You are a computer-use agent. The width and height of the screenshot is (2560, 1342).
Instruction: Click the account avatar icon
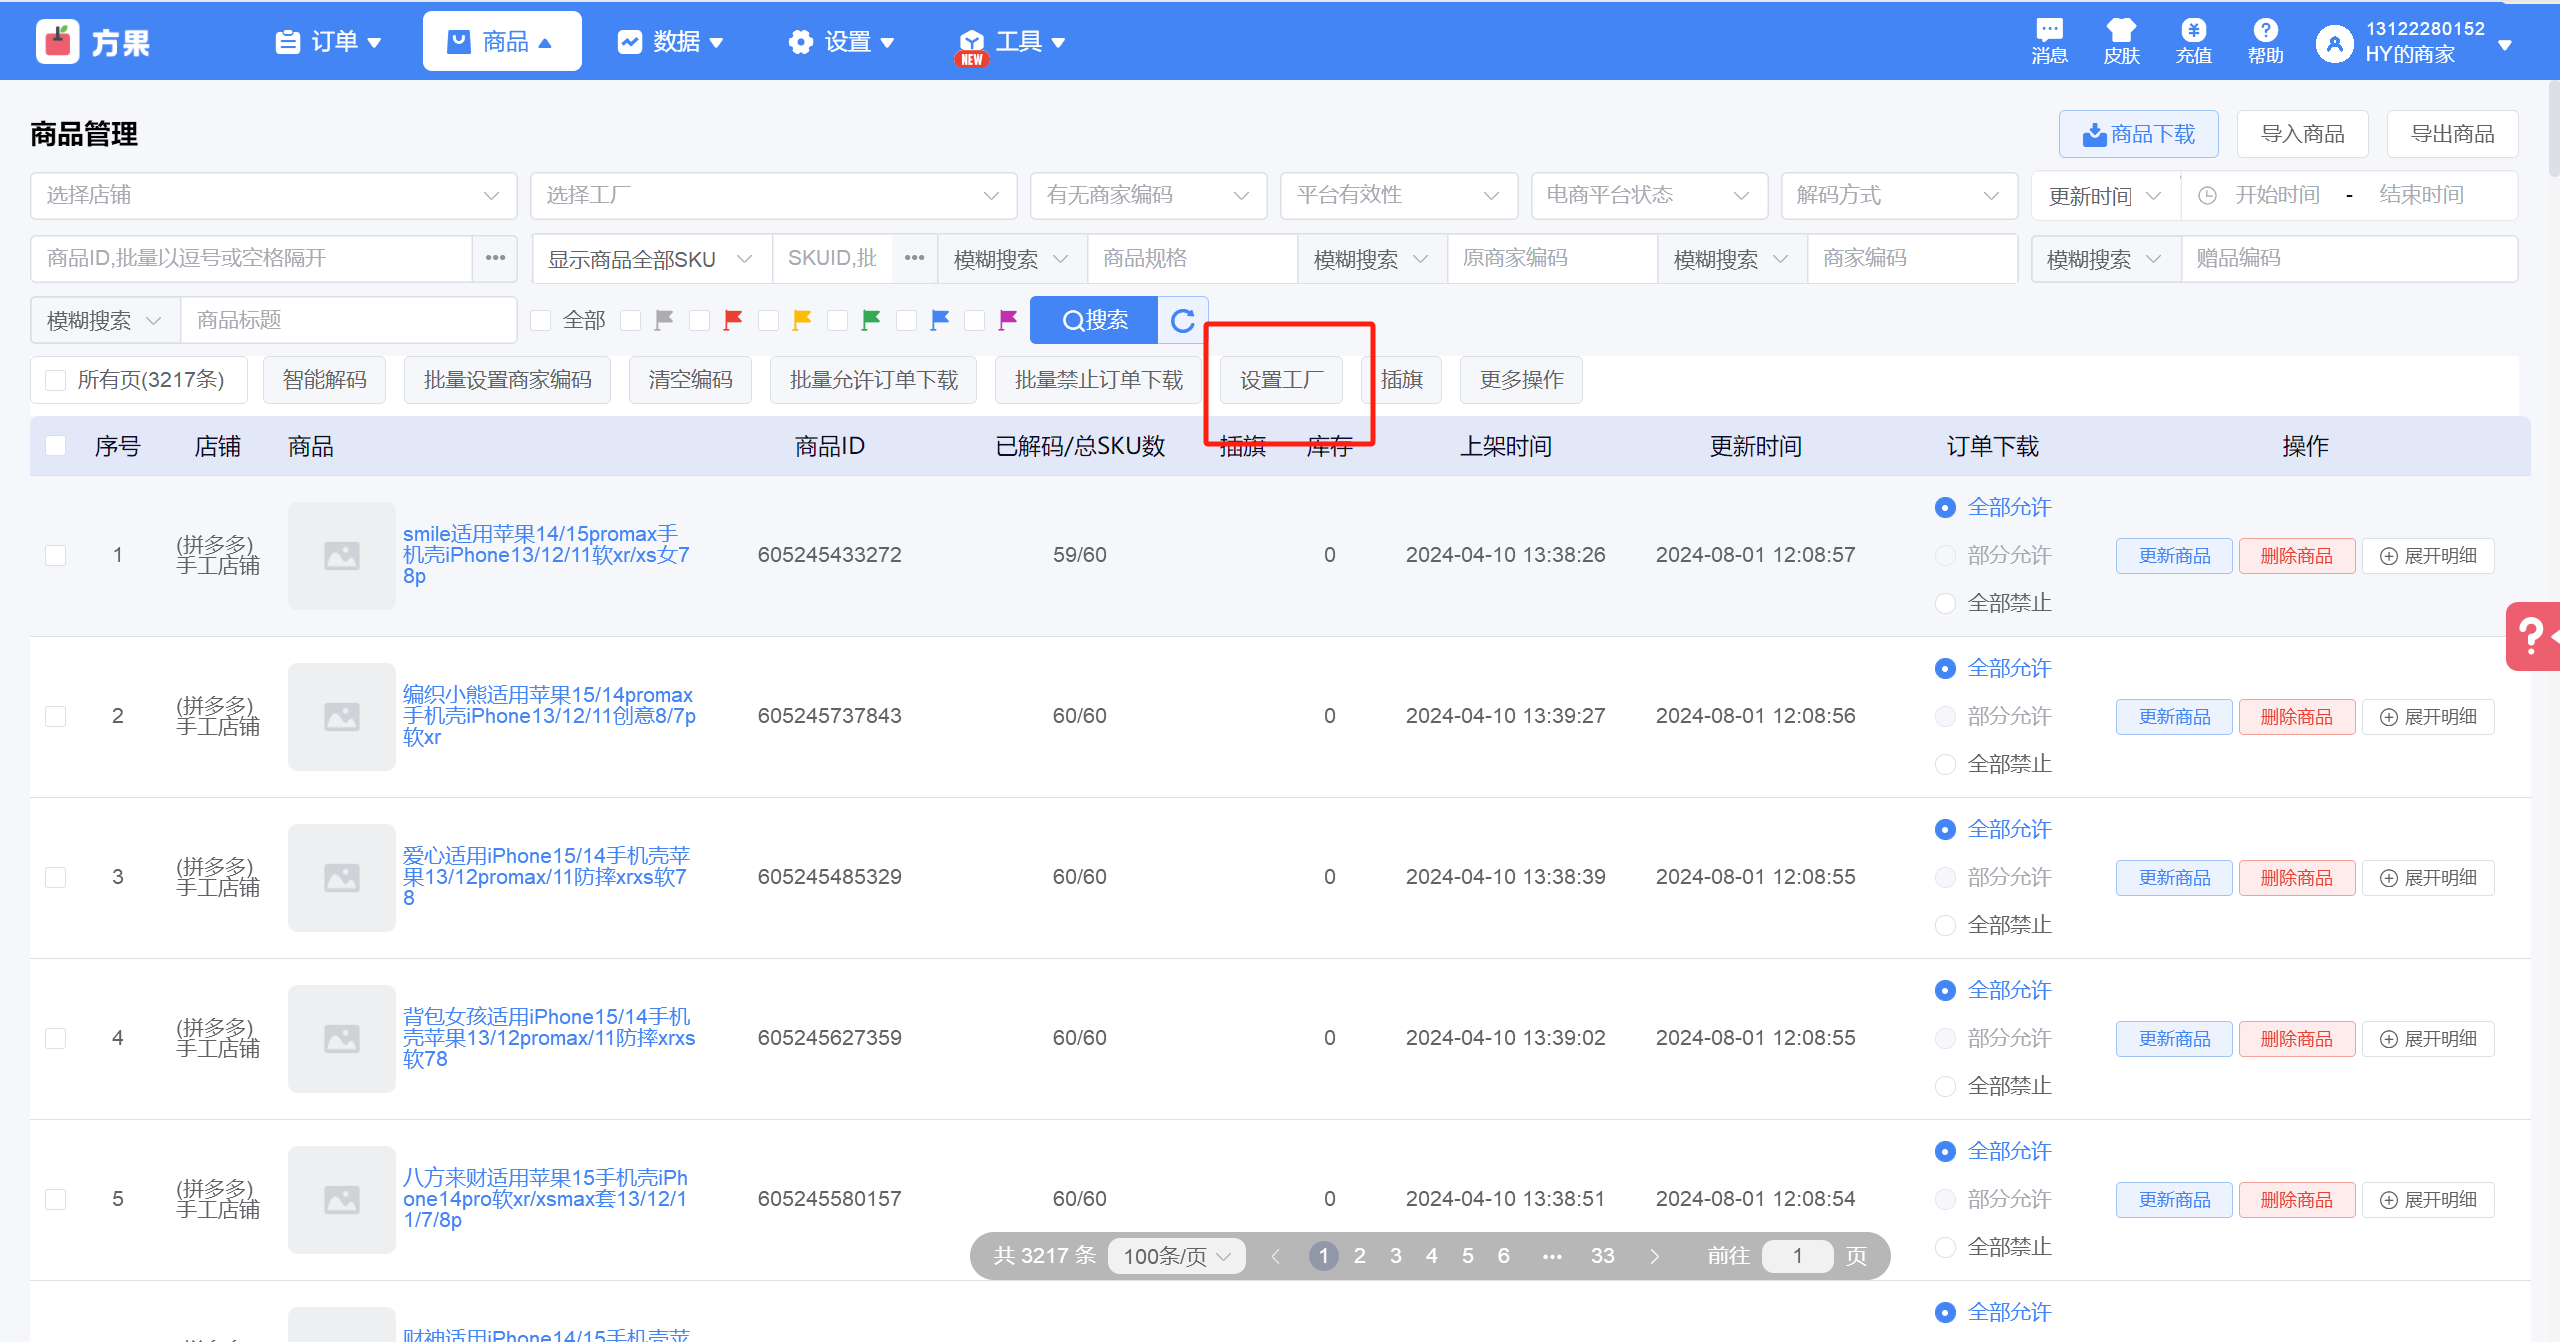coord(2335,43)
